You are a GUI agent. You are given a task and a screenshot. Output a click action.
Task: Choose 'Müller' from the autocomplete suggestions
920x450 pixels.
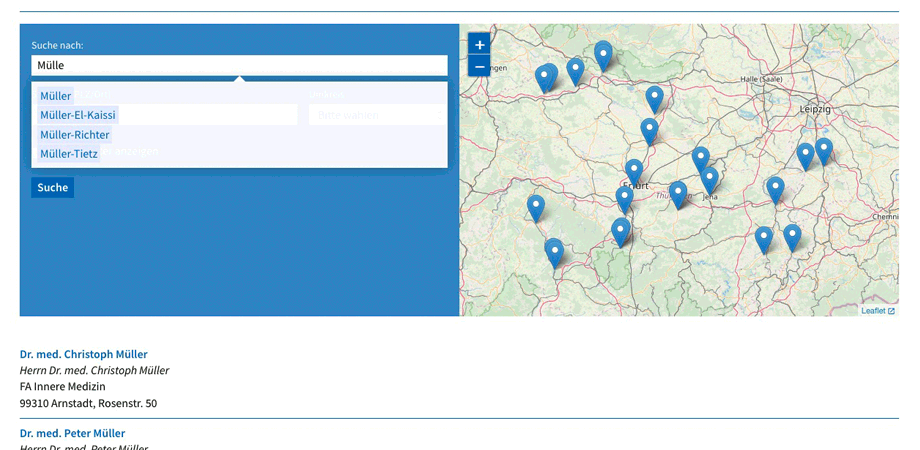(x=56, y=96)
